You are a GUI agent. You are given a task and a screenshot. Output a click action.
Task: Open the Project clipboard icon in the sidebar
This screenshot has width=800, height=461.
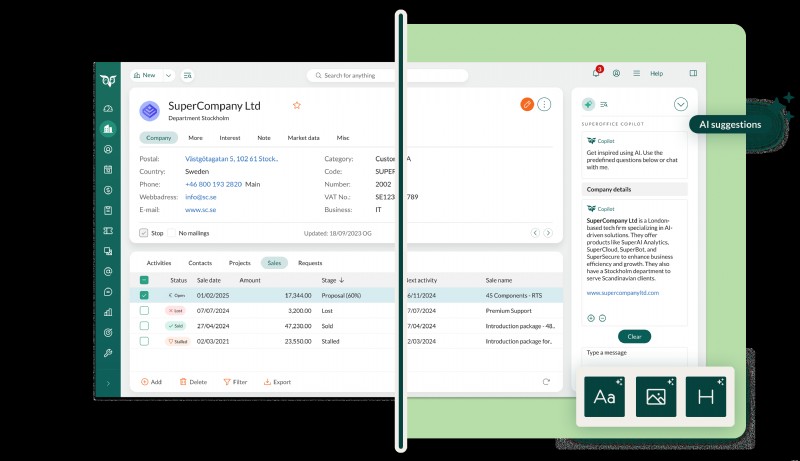(x=108, y=210)
